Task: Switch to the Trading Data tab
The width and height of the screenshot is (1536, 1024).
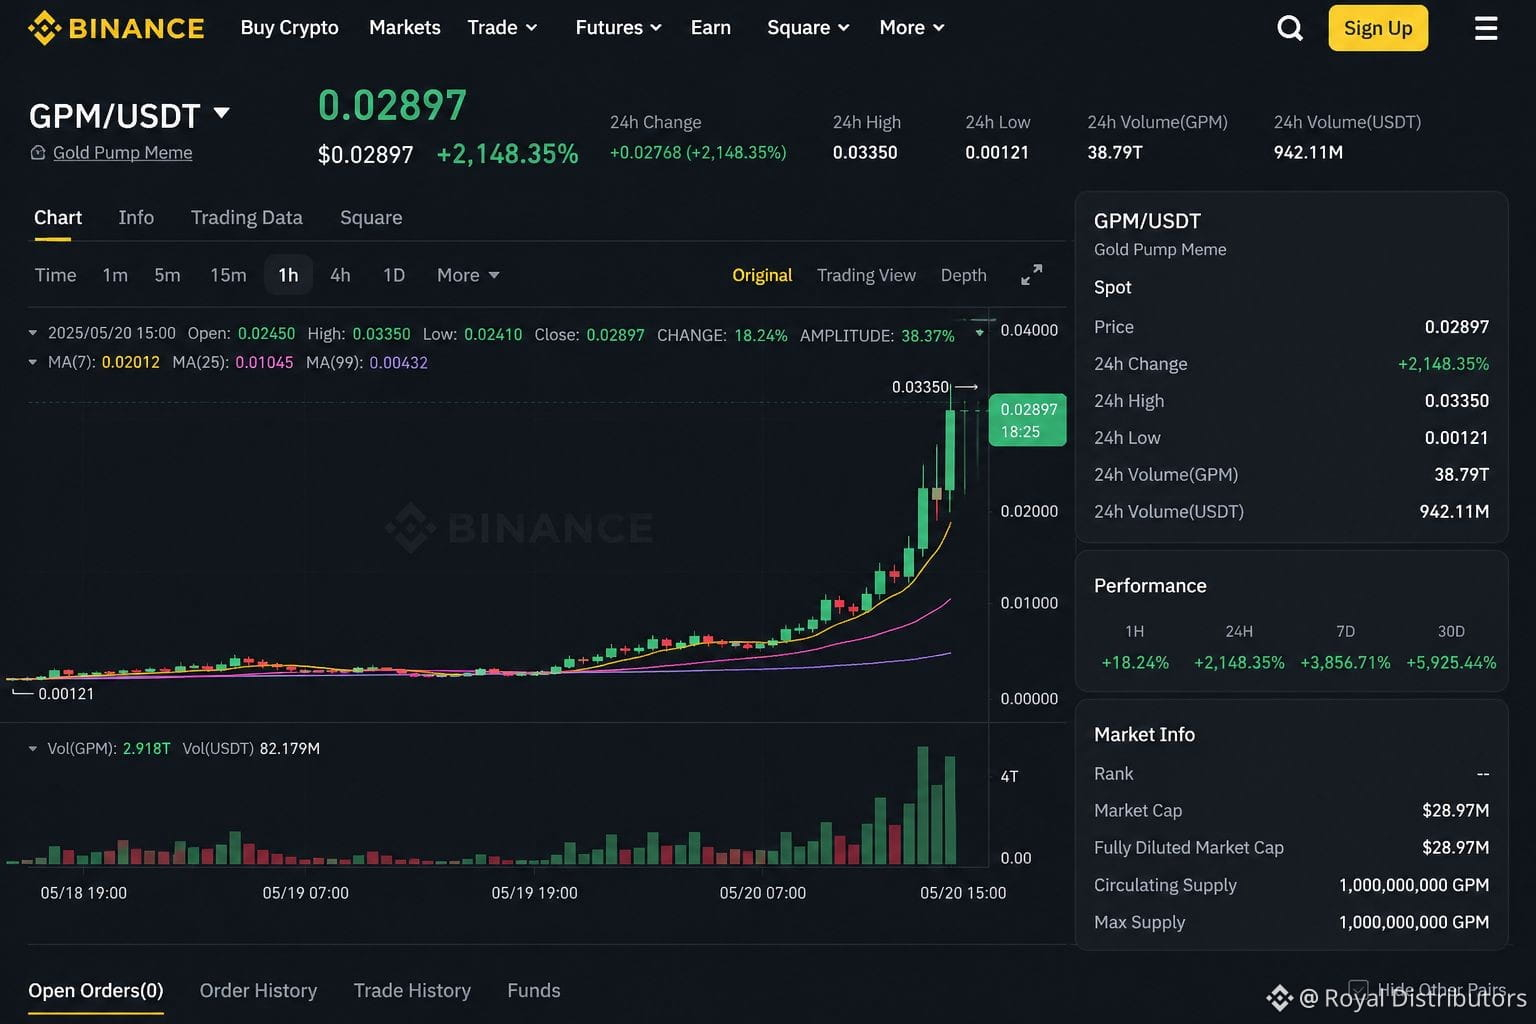Action: [x=247, y=218]
